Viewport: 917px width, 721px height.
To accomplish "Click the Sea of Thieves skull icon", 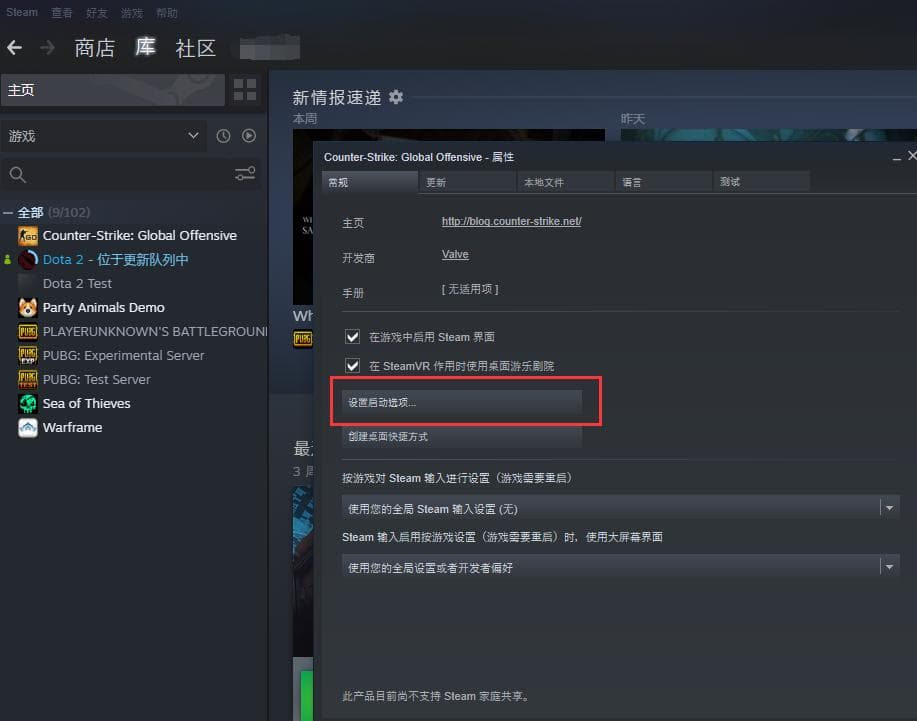I will click(27, 403).
